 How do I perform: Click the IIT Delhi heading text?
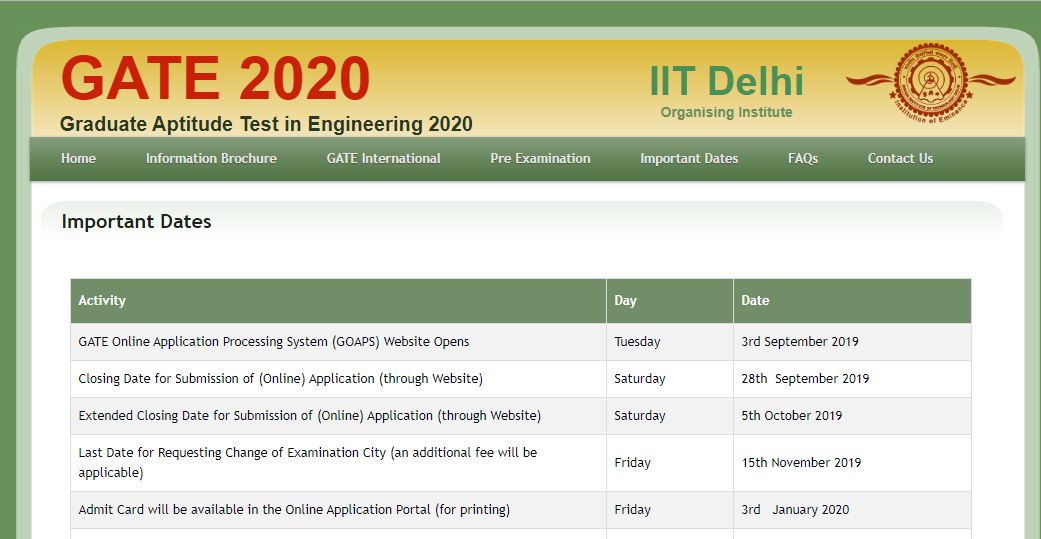coord(726,81)
